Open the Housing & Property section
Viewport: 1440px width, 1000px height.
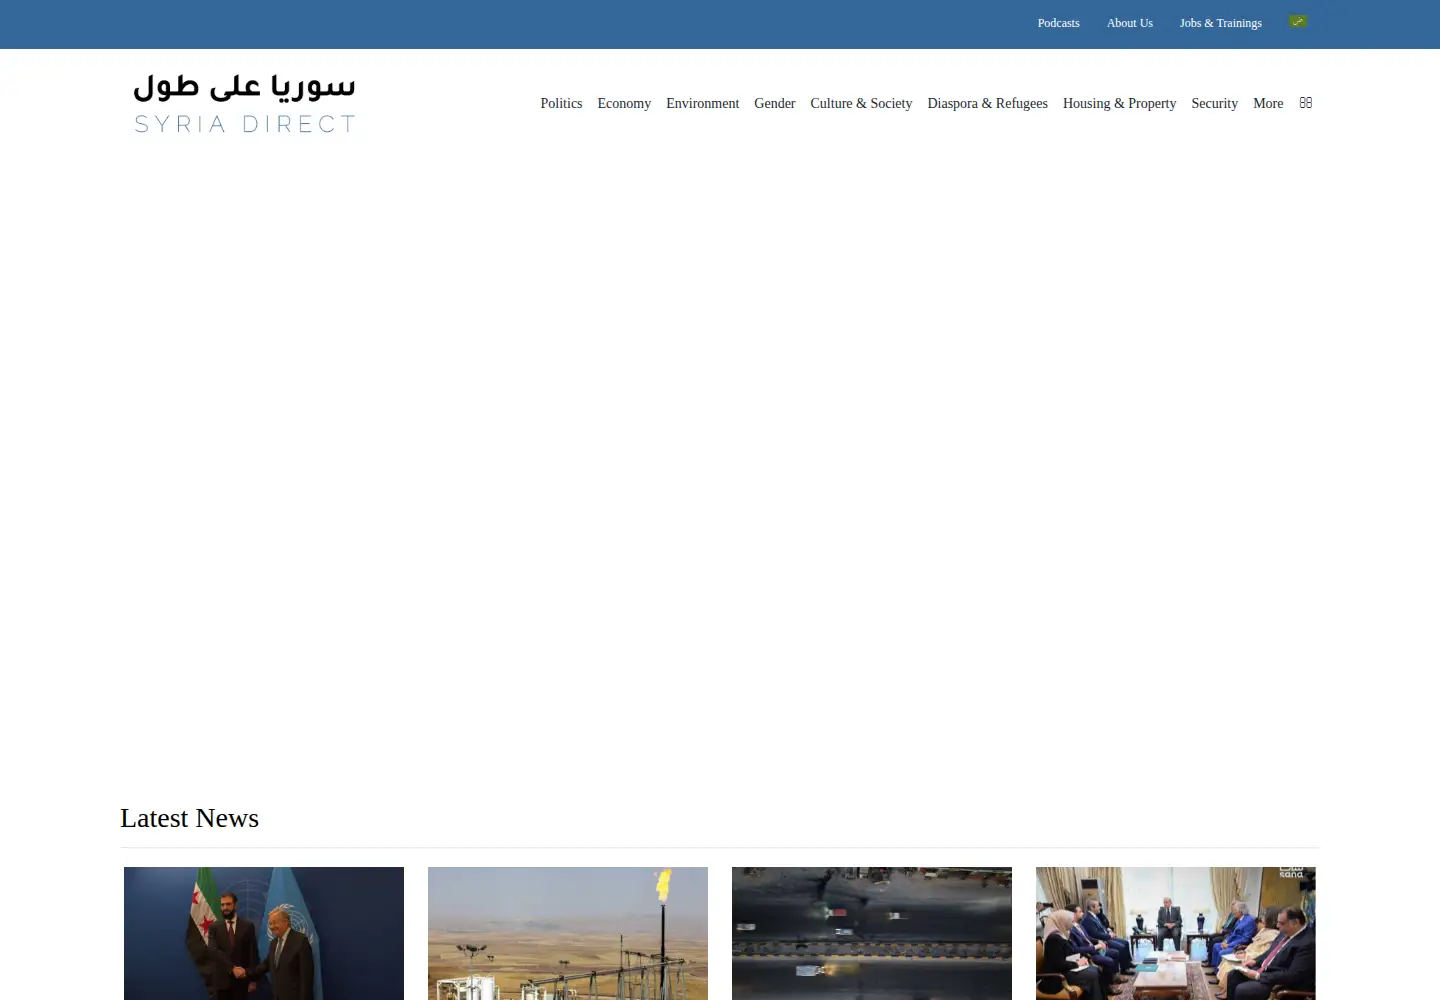coord(1119,103)
